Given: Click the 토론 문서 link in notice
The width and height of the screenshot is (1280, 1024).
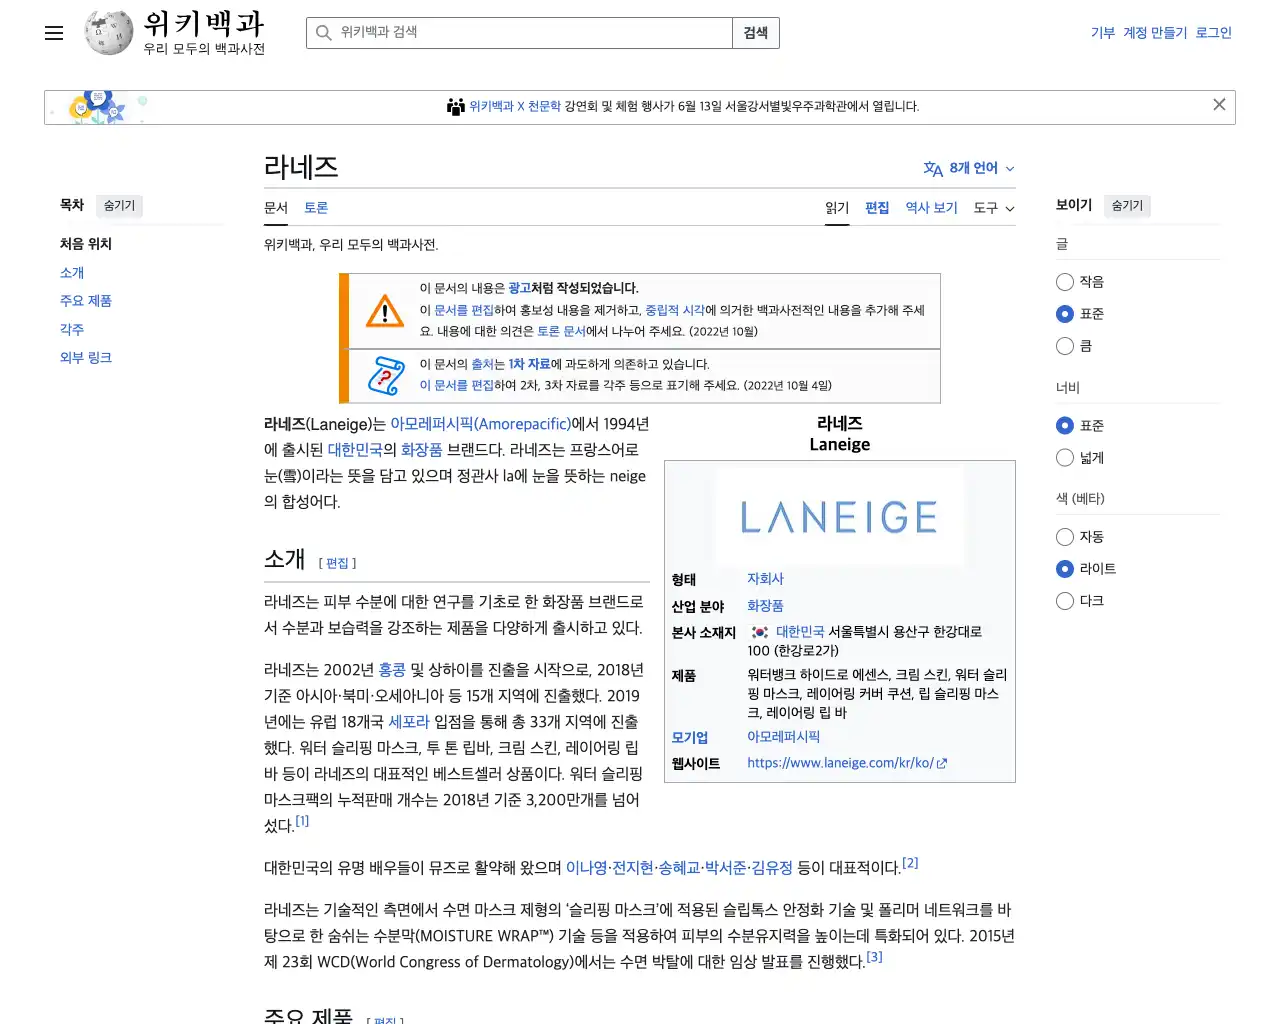Looking at the screenshot, I should (561, 331).
